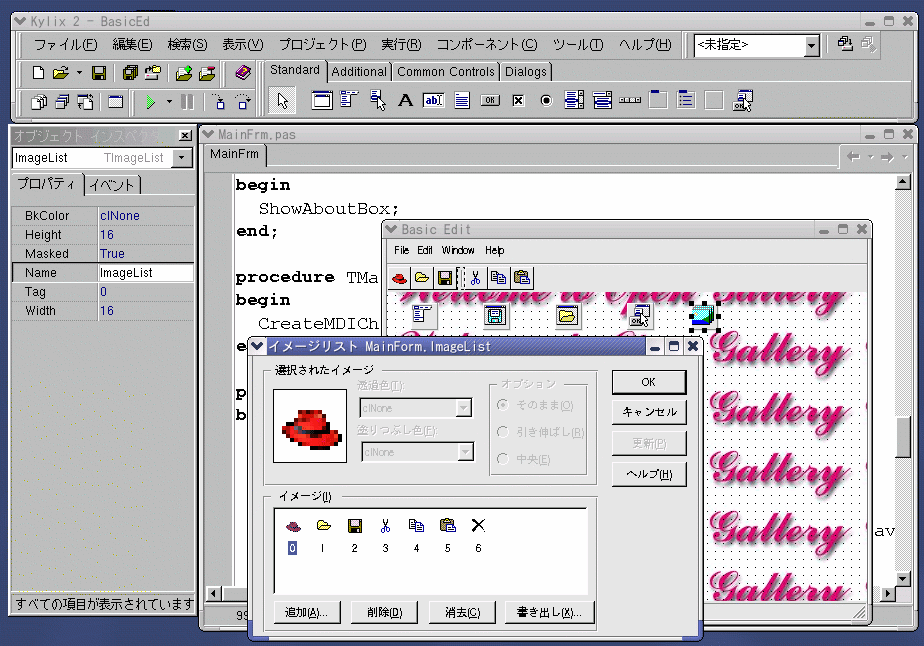Click the 書き出し(X)... button
924x646 pixels.
click(x=549, y=612)
